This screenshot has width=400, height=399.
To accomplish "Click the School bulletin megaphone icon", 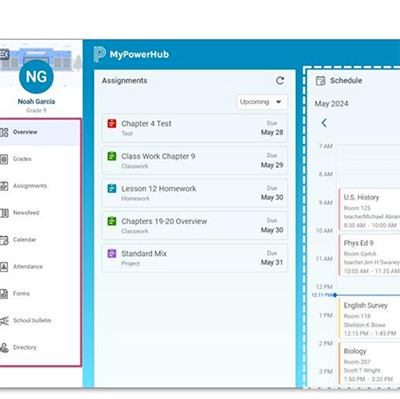I will click(4, 321).
